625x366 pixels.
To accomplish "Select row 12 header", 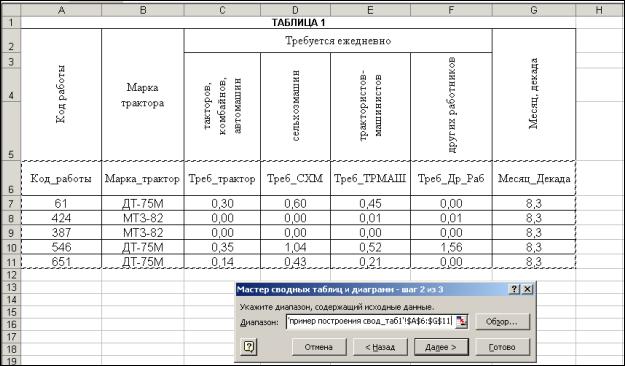I will click(11, 275).
